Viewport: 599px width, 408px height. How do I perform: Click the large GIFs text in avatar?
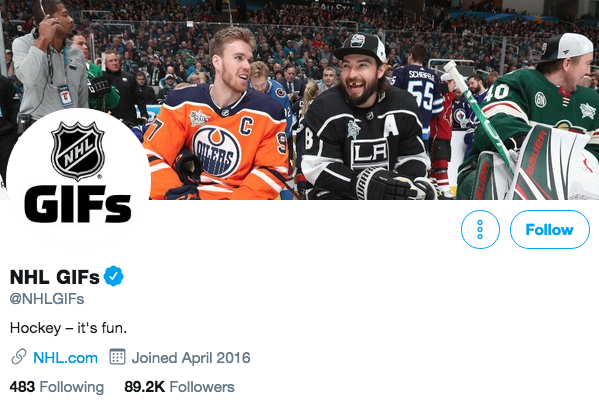(x=78, y=204)
